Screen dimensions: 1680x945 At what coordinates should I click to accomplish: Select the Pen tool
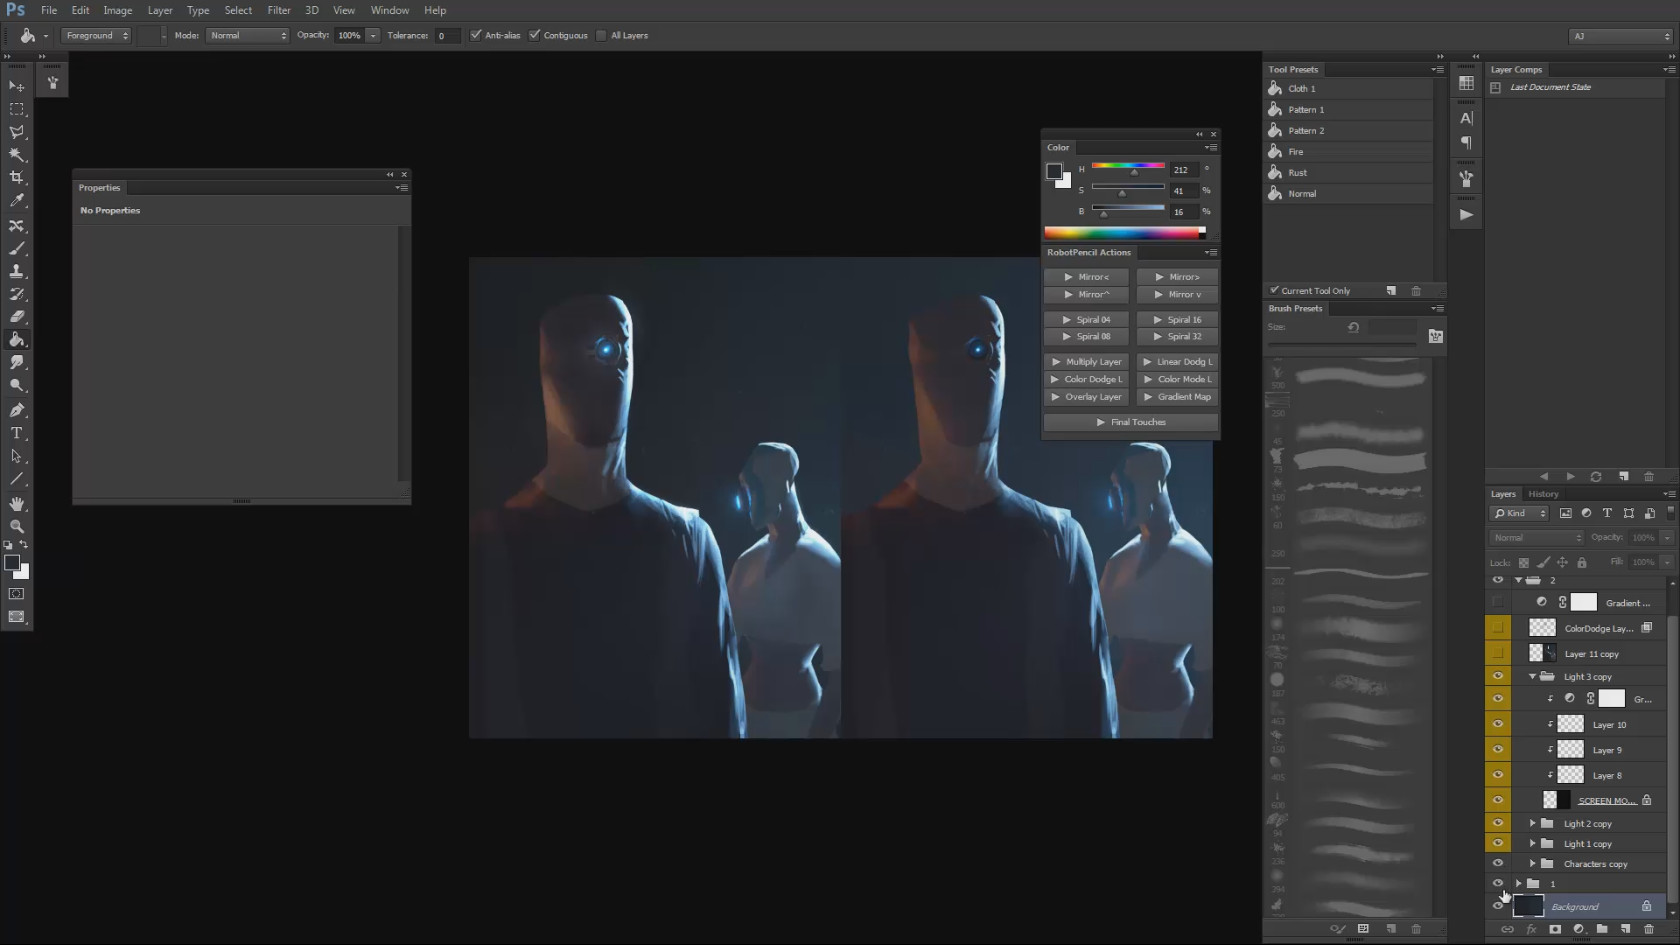coord(17,410)
